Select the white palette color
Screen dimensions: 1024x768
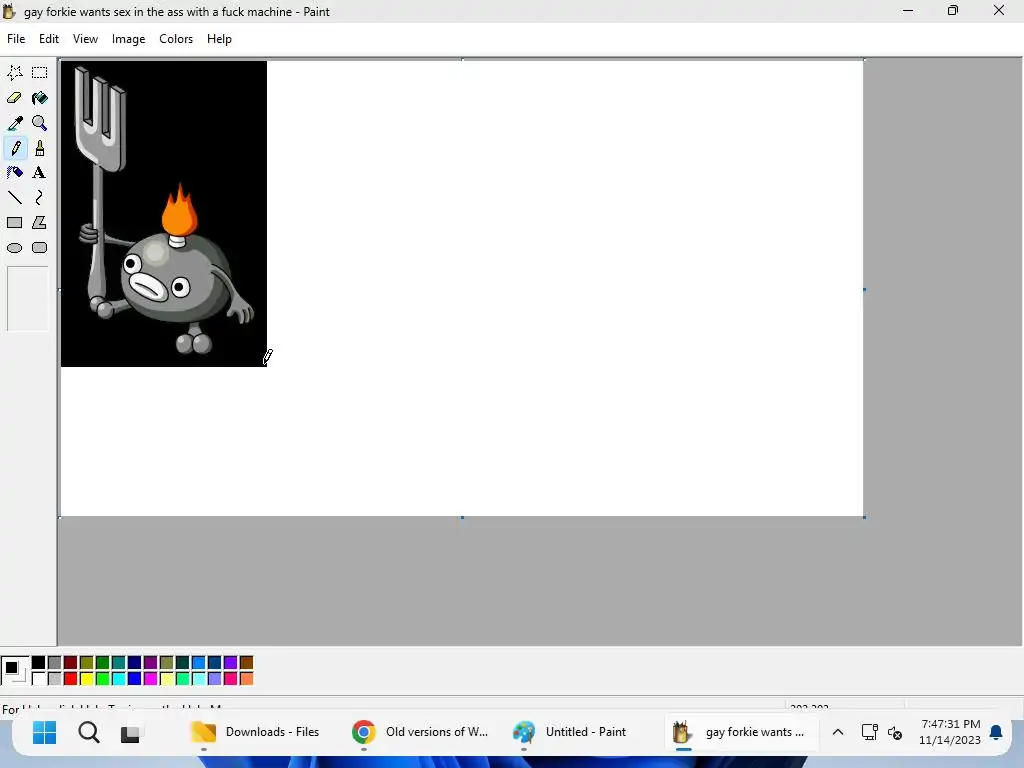[x=39, y=679]
